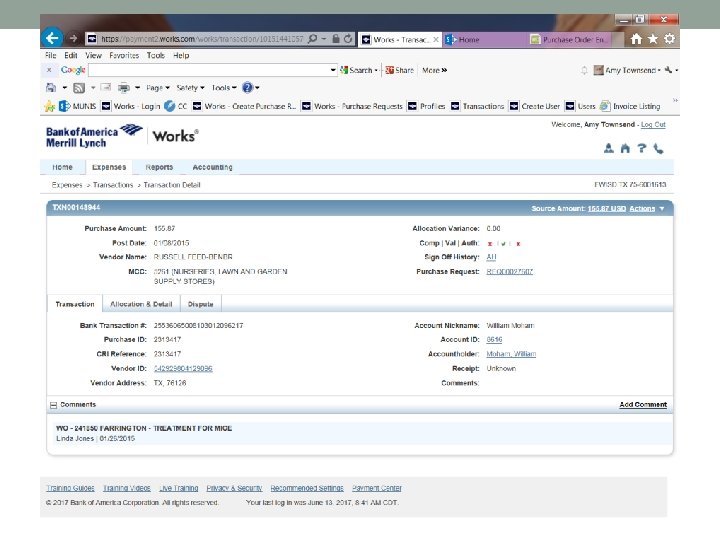Viewport: 720px width, 540px height.
Task: Open the Edit menu
Action: [70, 55]
